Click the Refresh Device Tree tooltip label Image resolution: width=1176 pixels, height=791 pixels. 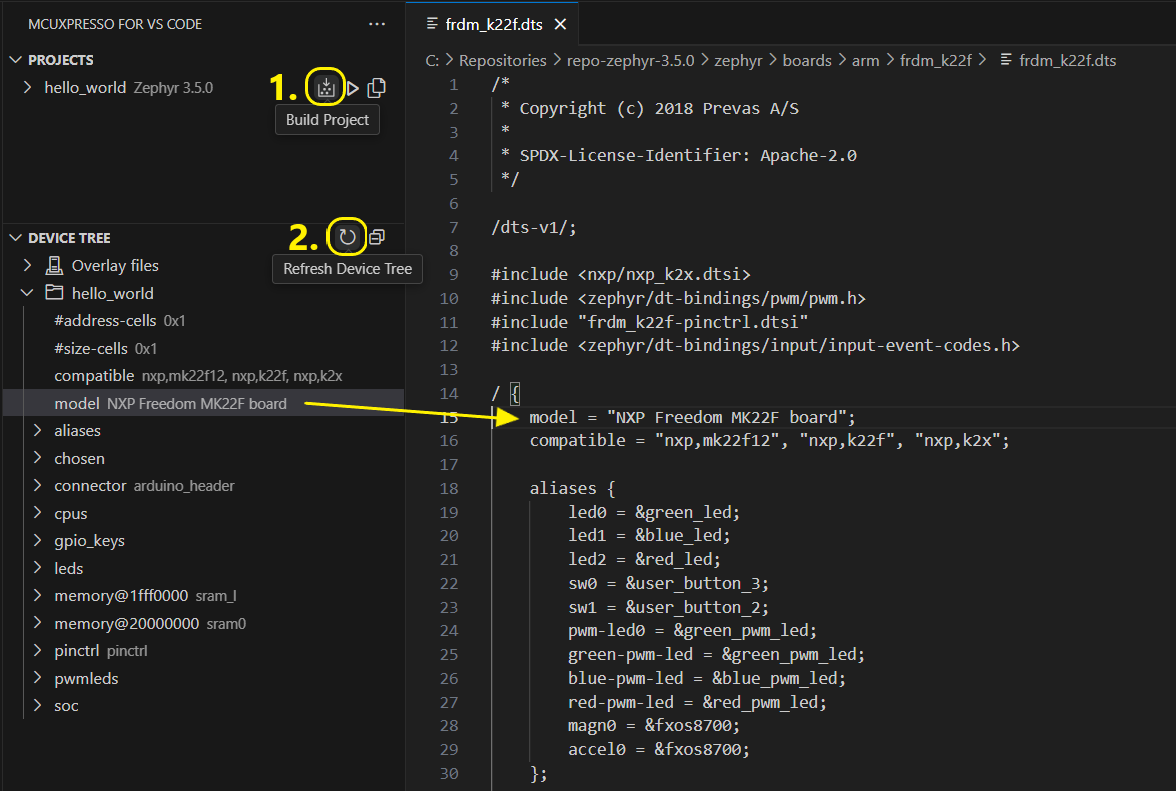347,269
